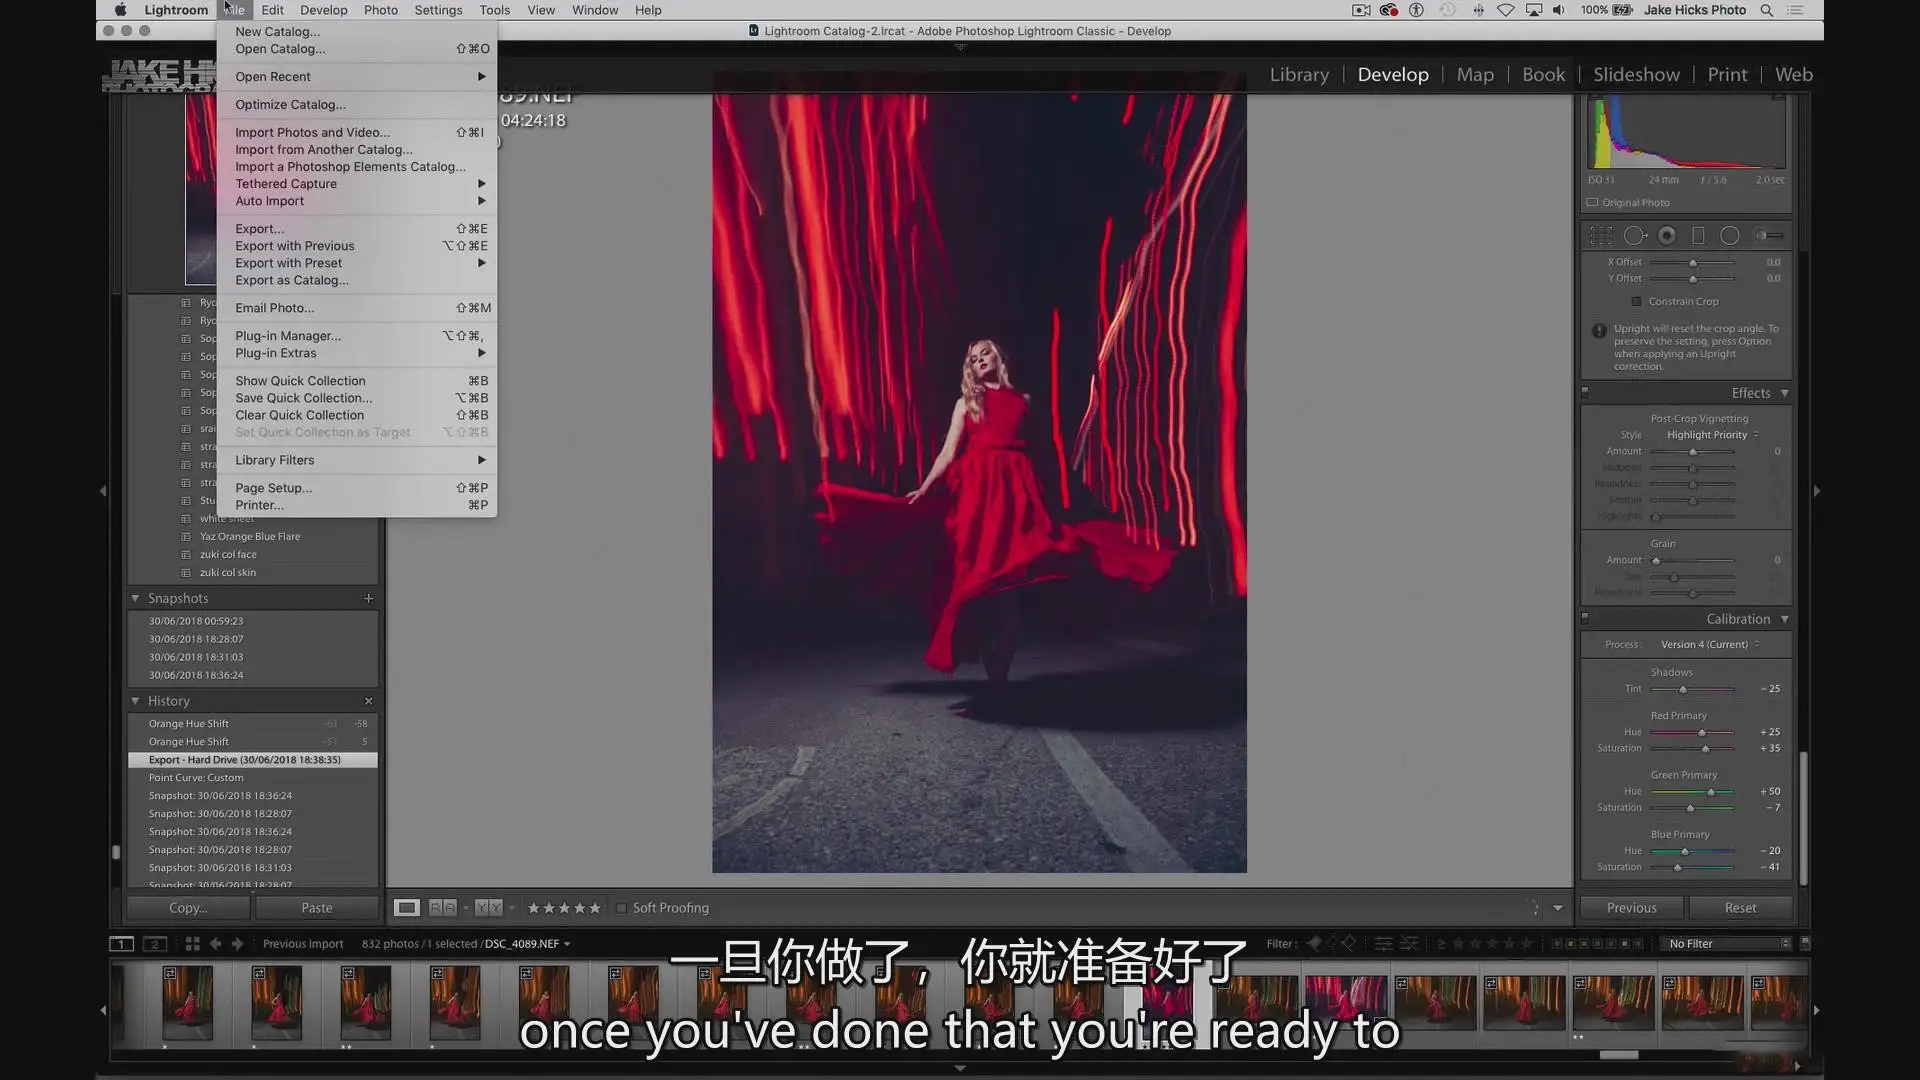
Task: Toggle the Original Photo checkbox
Action: click(1592, 203)
